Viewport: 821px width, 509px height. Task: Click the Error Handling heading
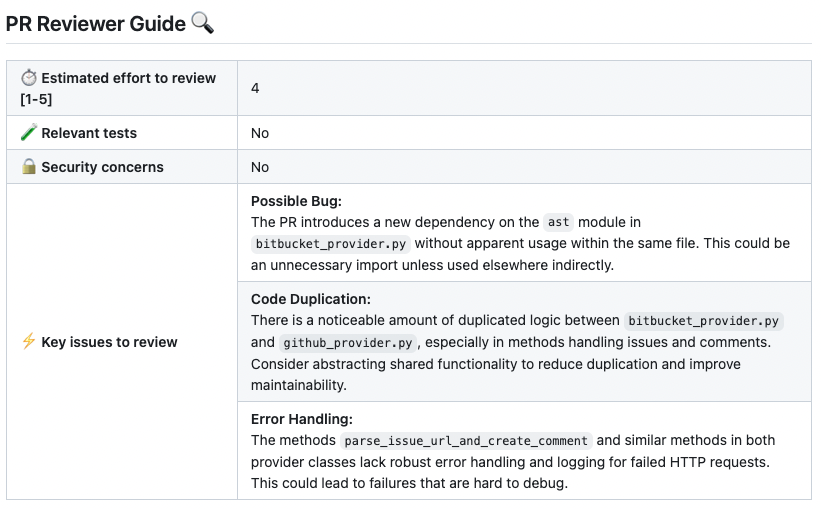point(302,419)
